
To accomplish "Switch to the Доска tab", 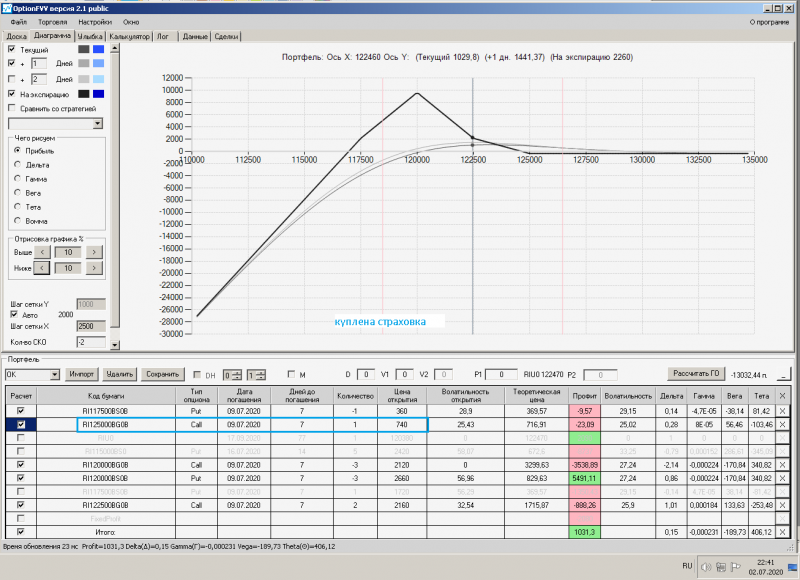I will [x=16, y=36].
